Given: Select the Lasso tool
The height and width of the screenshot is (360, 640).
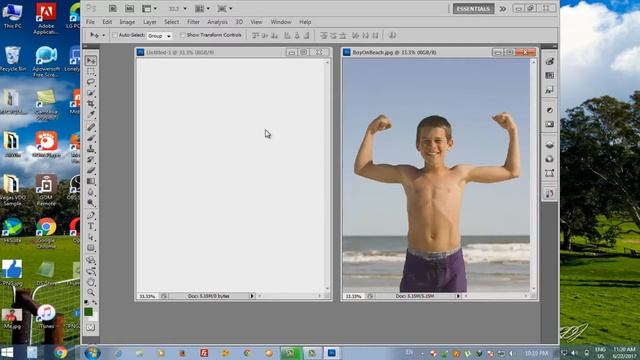Looking at the screenshot, I should pos(91,82).
